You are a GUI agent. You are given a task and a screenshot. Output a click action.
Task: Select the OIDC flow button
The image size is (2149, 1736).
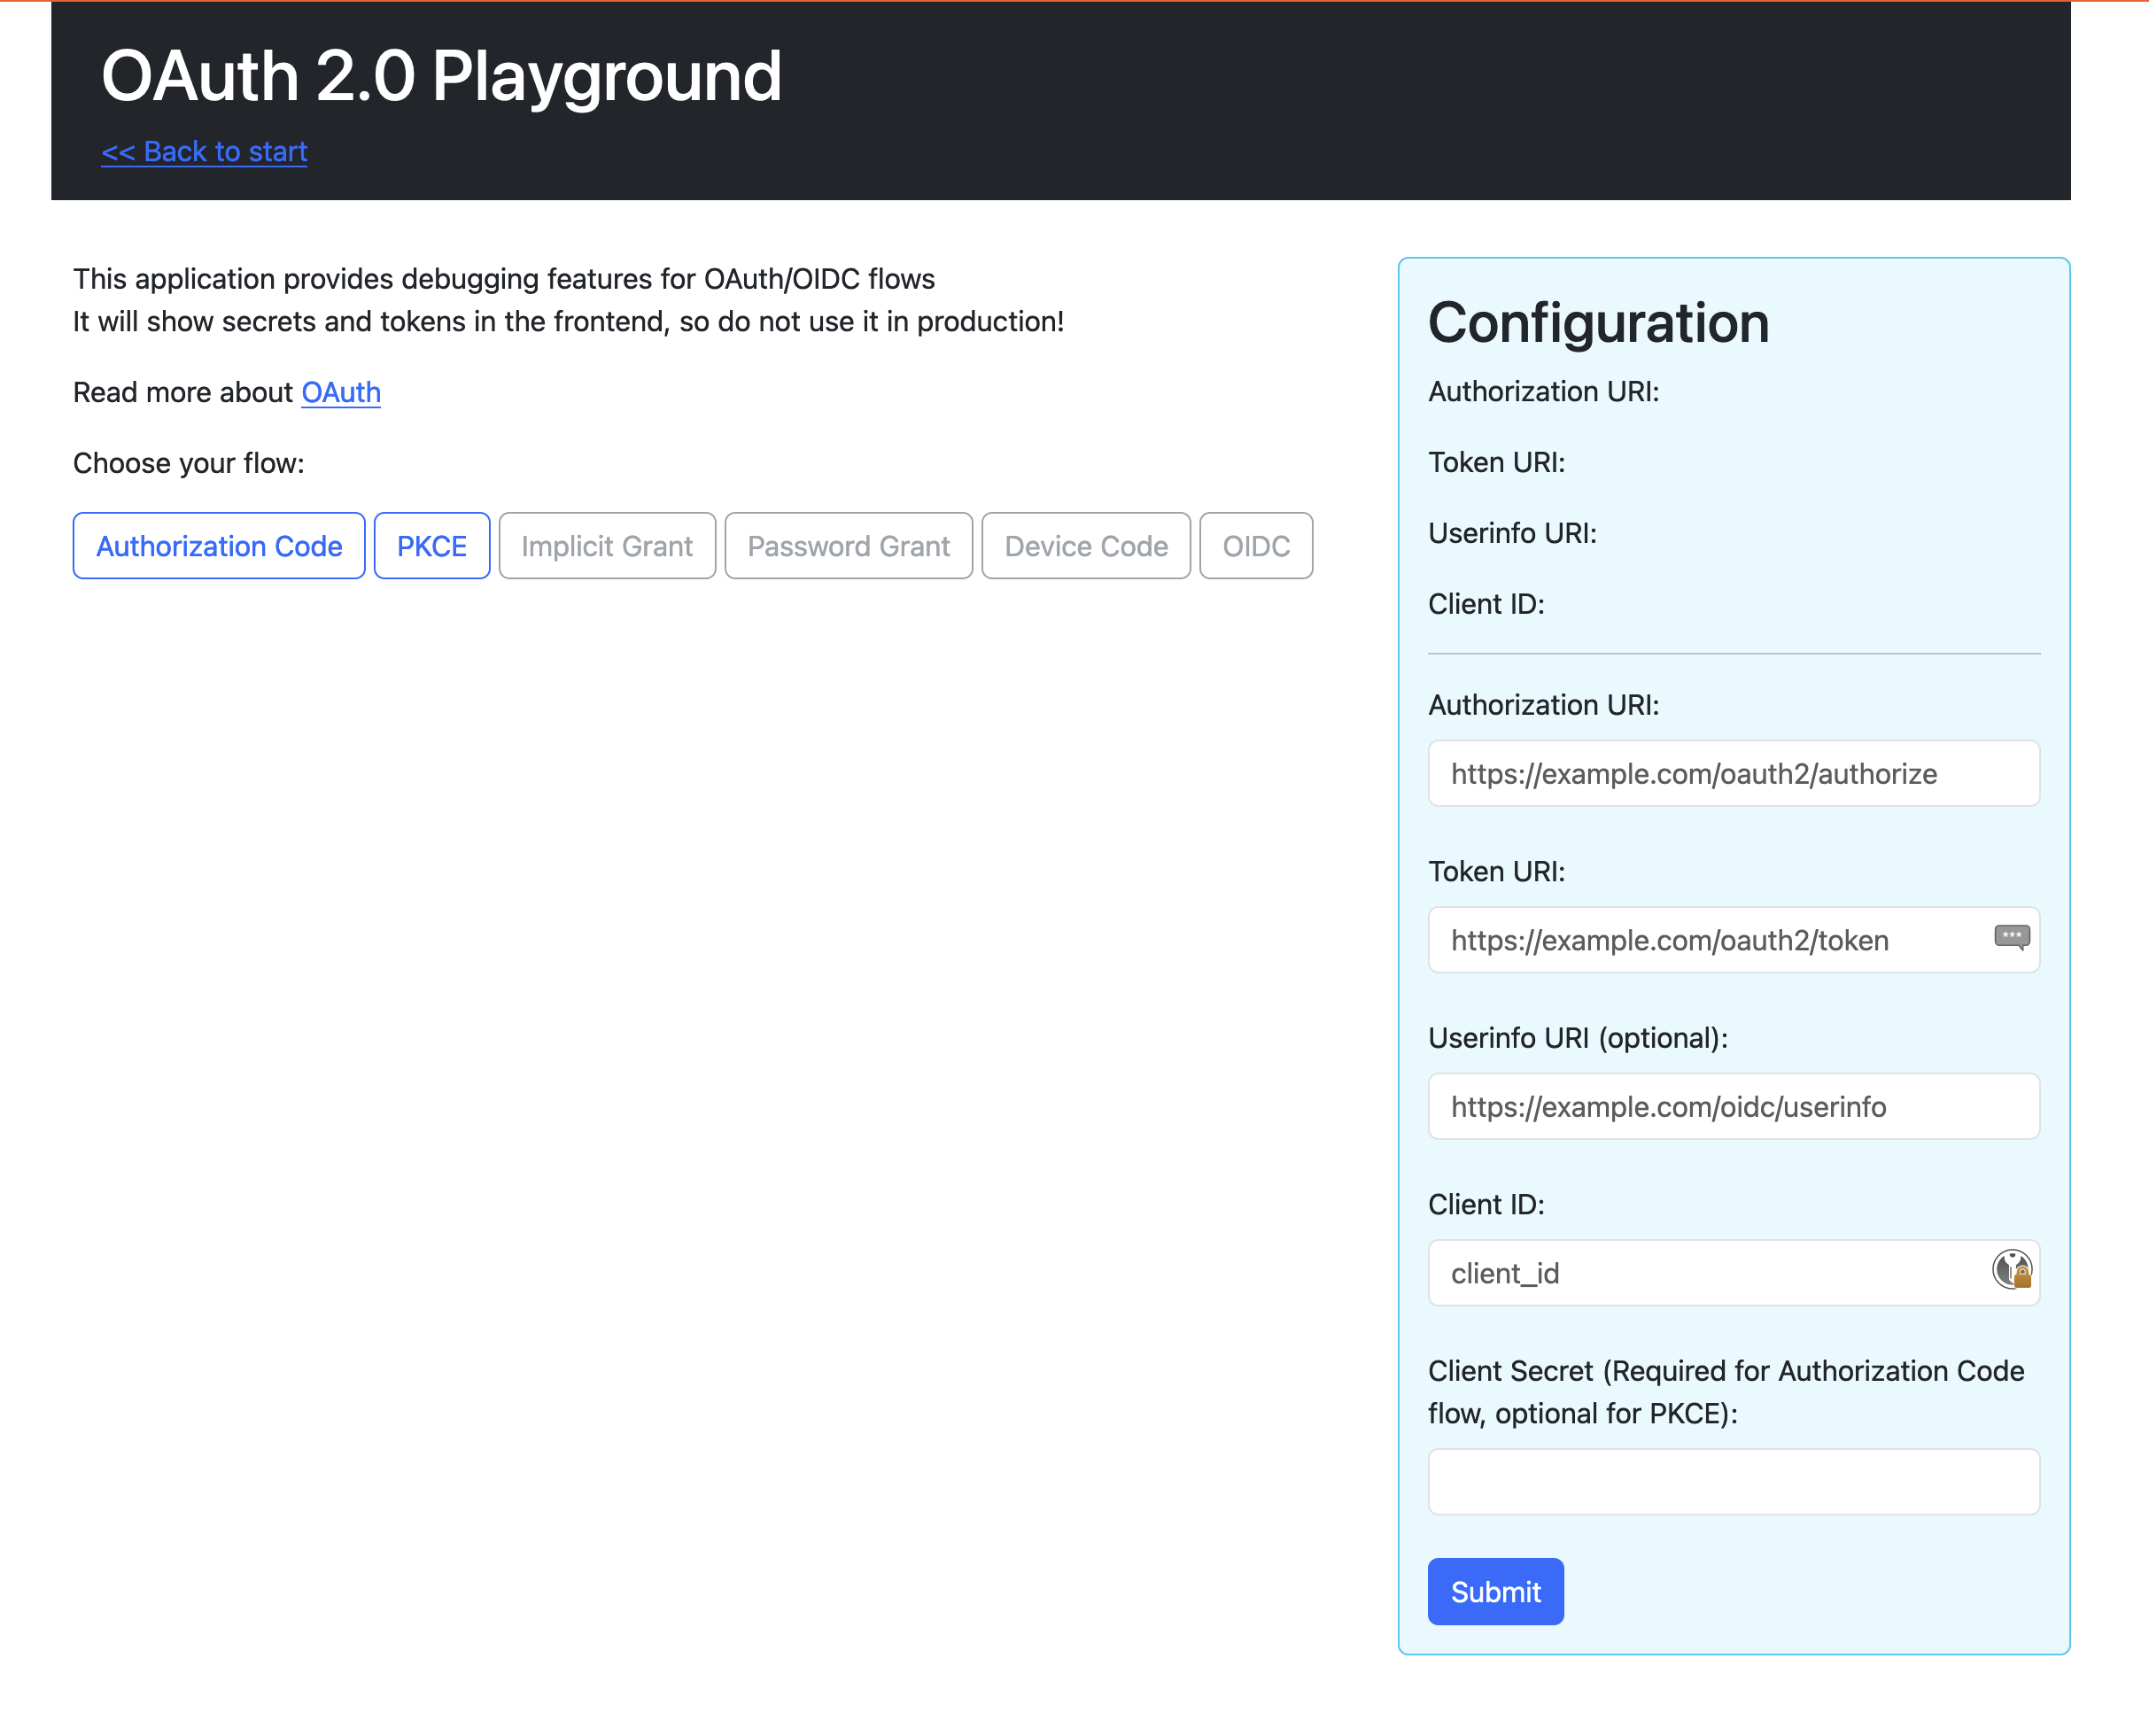pos(1255,546)
